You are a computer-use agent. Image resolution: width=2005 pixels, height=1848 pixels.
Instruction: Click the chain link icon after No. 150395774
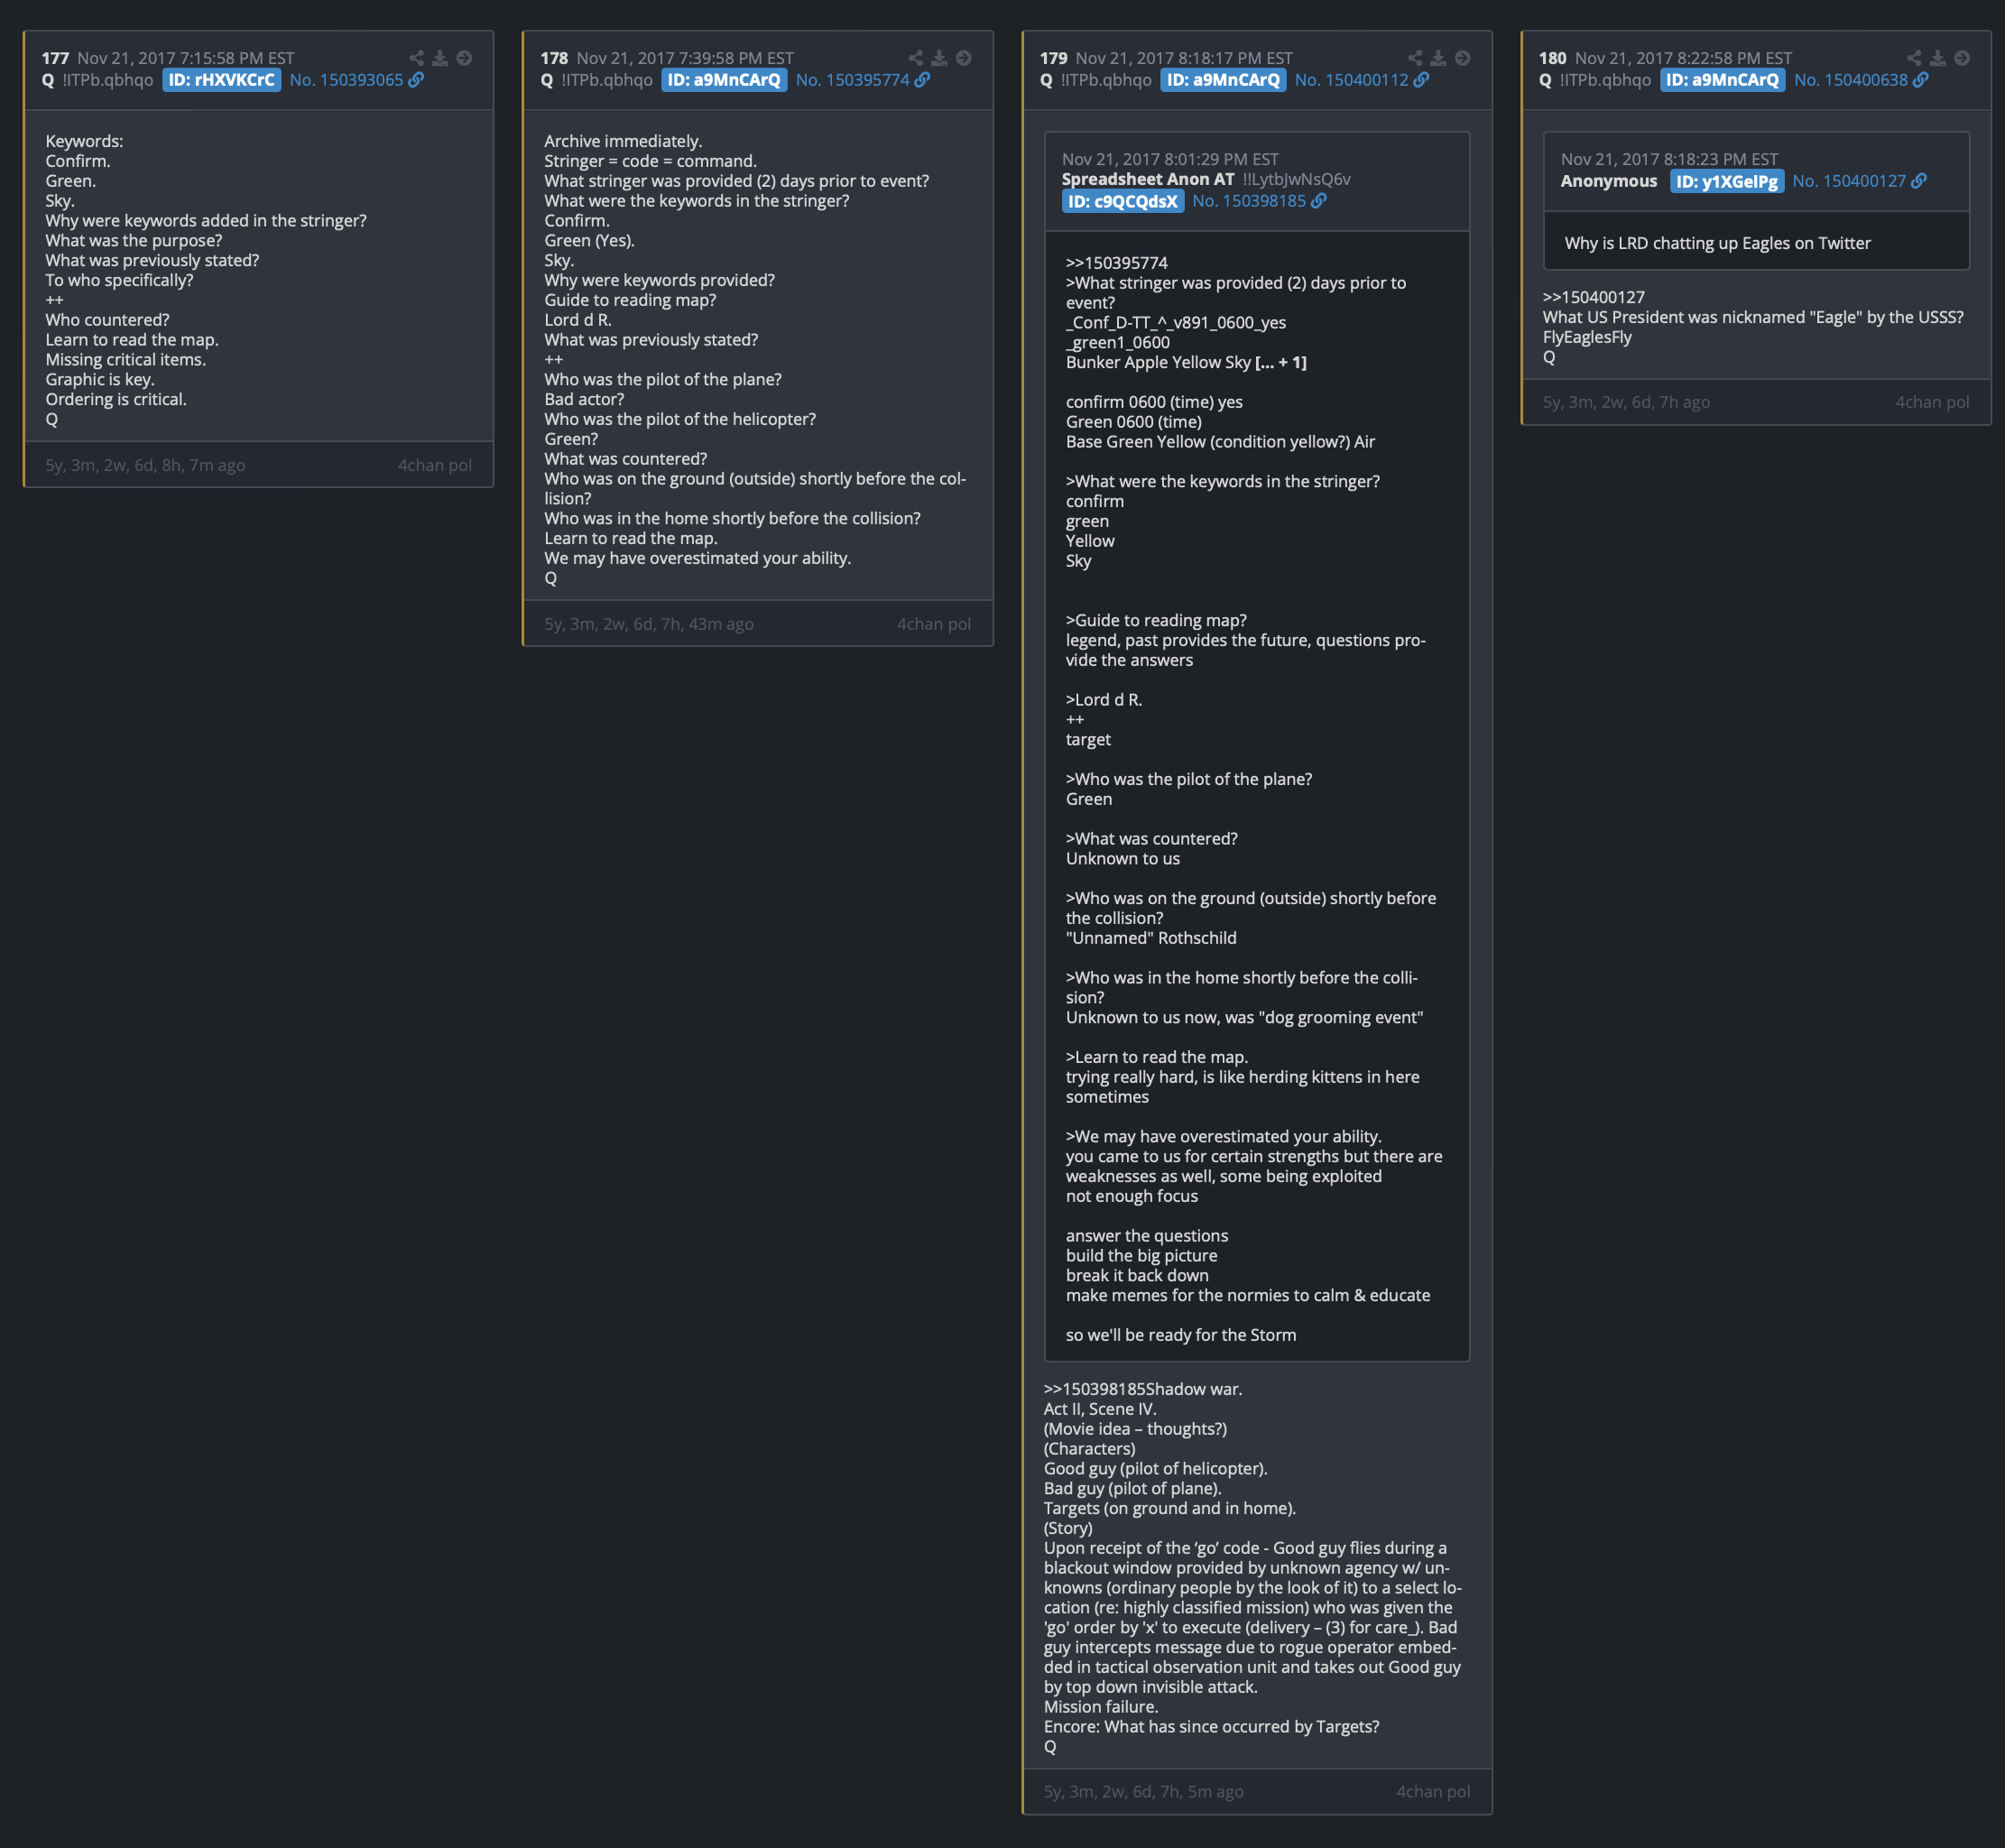[x=922, y=80]
